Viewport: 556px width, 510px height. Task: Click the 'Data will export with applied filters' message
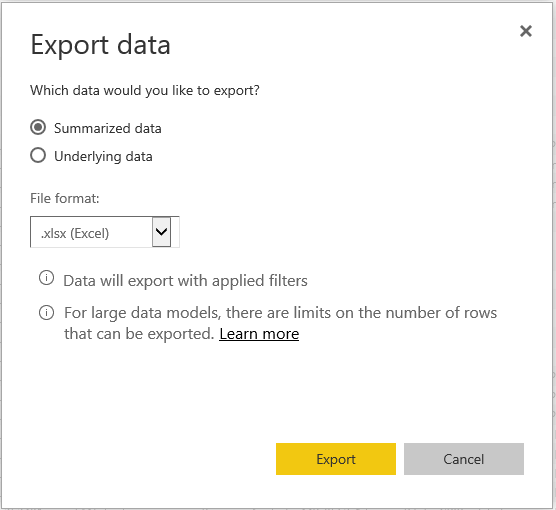click(x=185, y=281)
